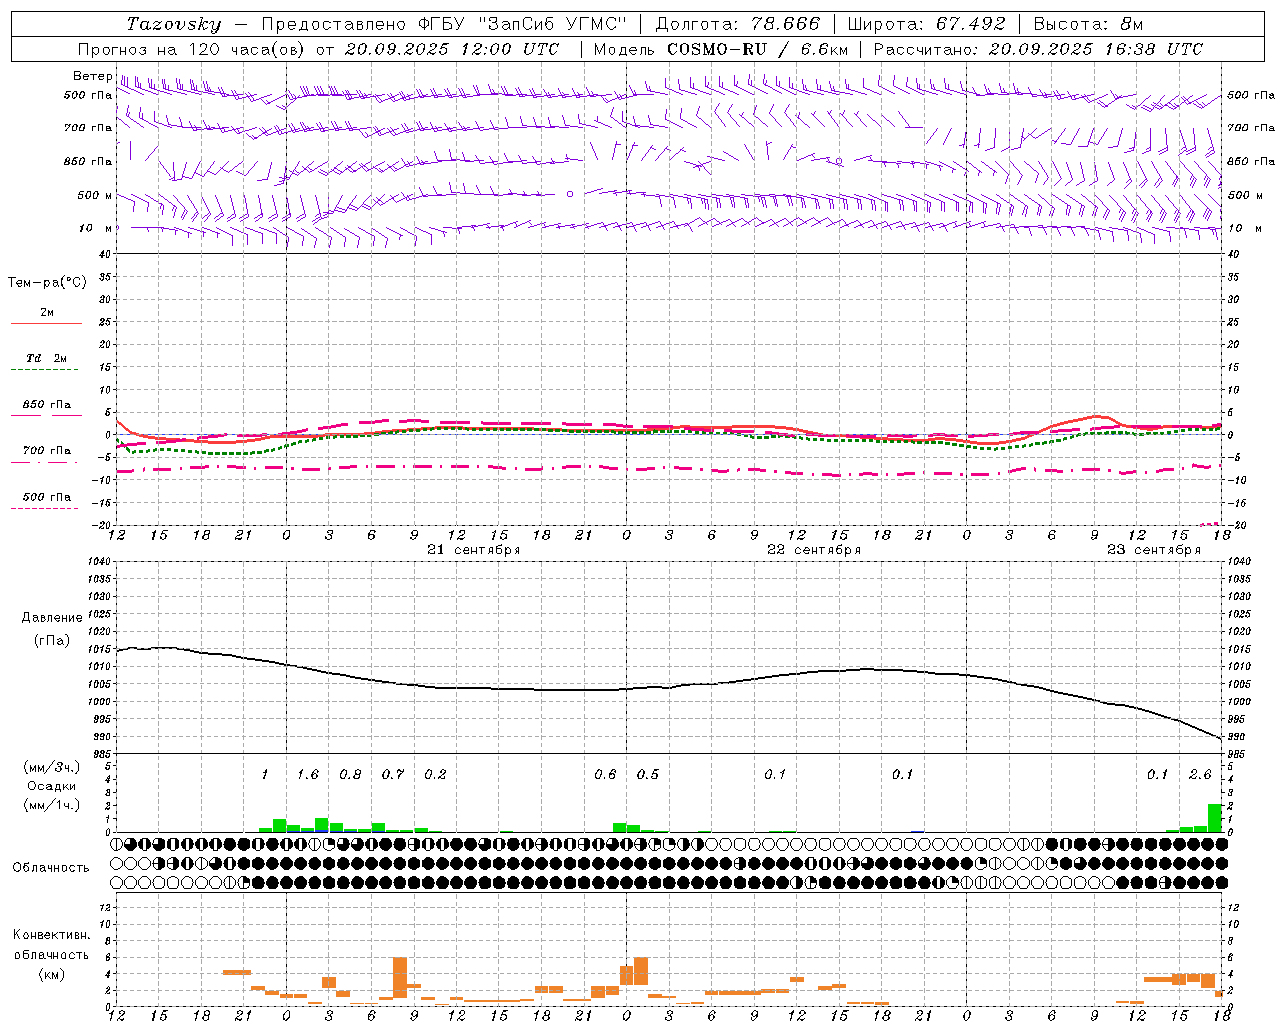Click the 21 сентября date label
Screen dimensions: 1280x1024
pyautogui.click(x=474, y=550)
